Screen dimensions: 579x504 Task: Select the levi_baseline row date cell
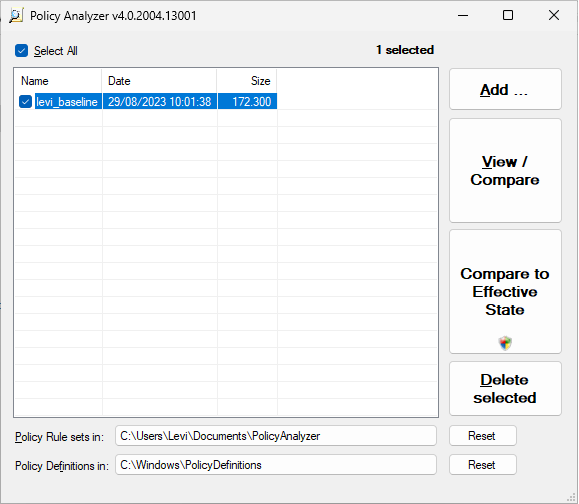[160, 102]
